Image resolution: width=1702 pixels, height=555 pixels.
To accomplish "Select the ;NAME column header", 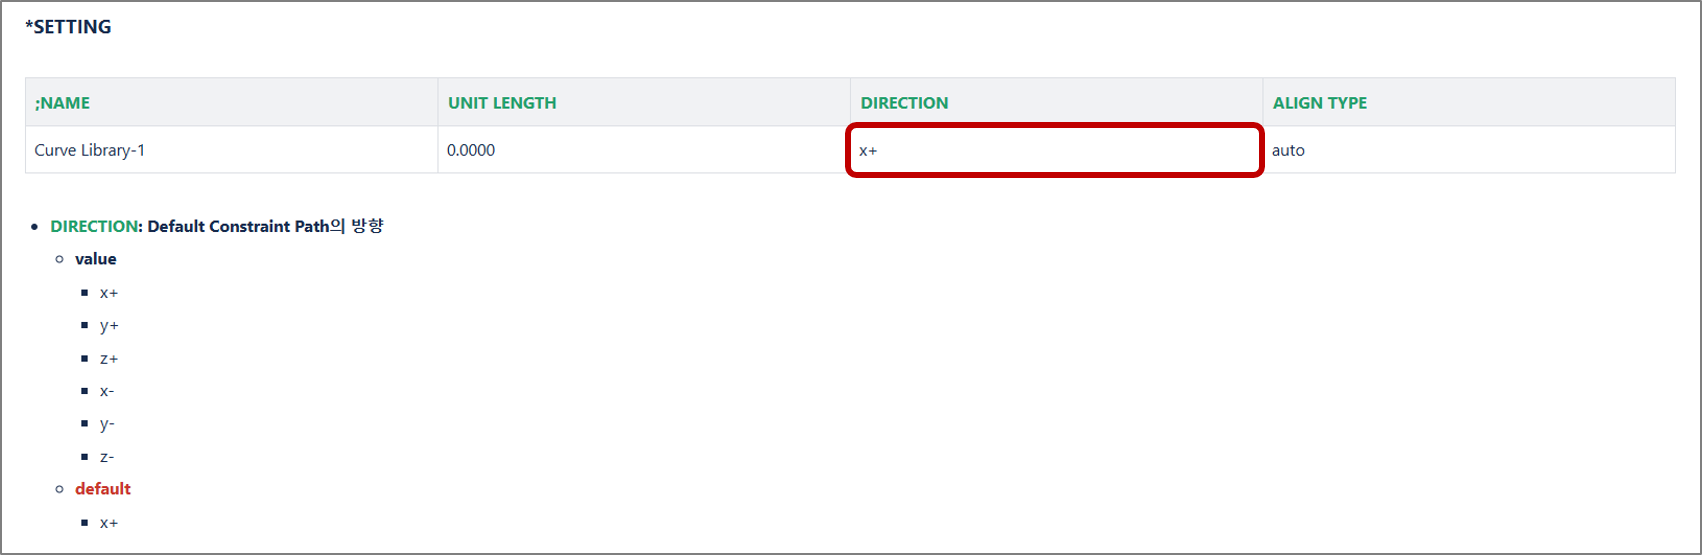I will coord(62,103).
